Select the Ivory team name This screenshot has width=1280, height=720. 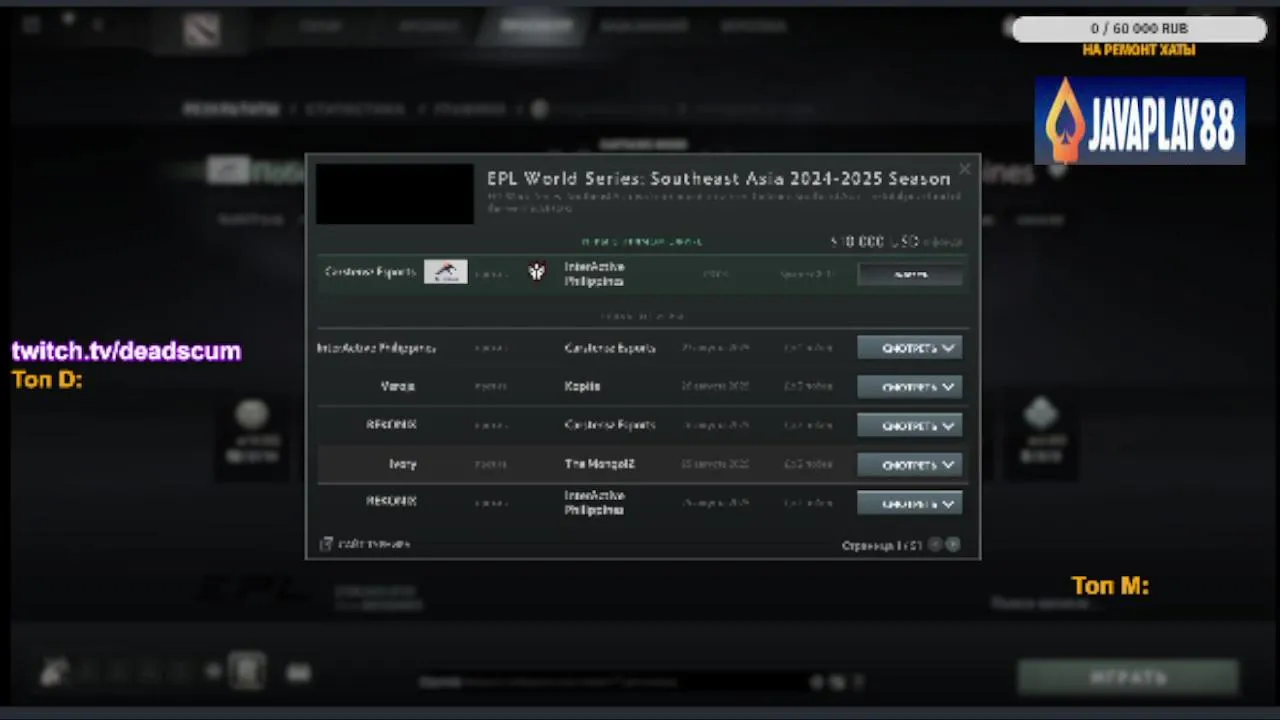[x=402, y=464]
